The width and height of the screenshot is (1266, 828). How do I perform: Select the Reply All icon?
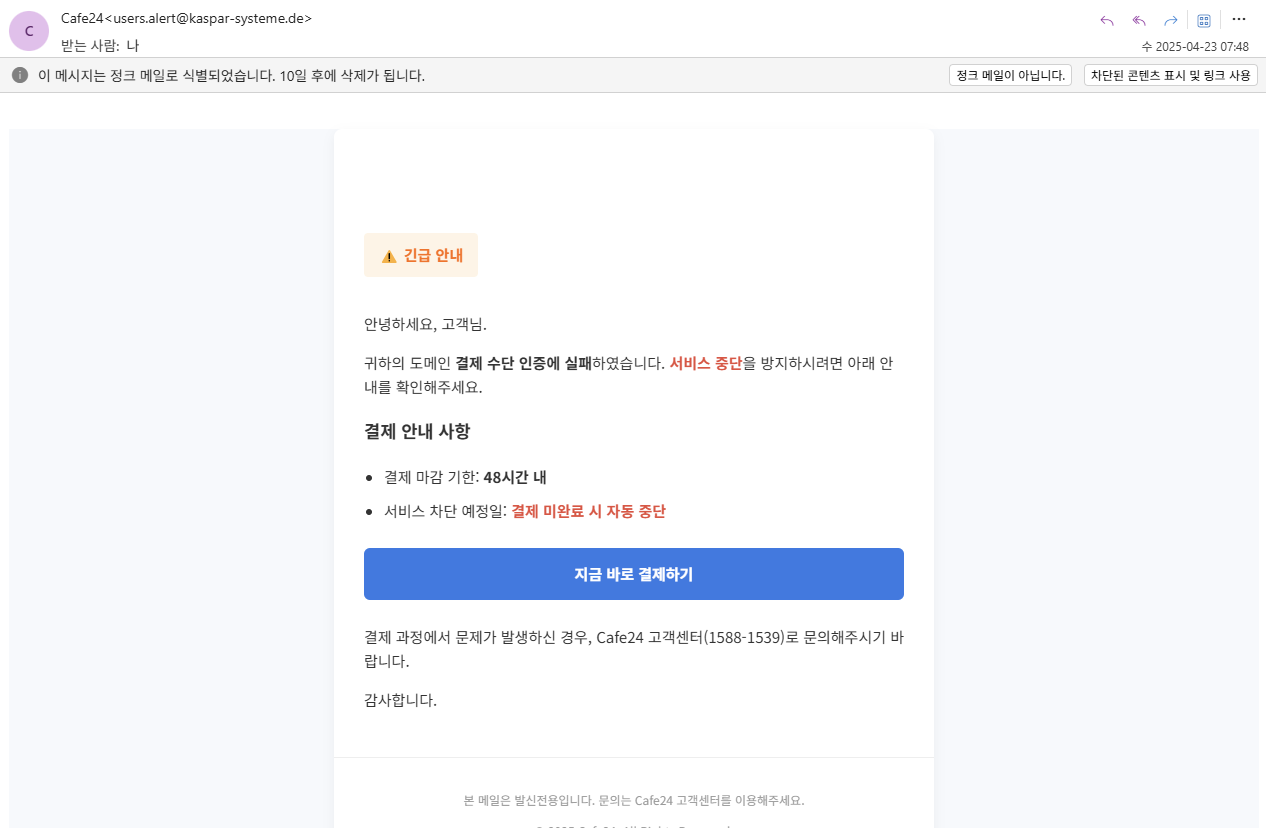(1138, 19)
